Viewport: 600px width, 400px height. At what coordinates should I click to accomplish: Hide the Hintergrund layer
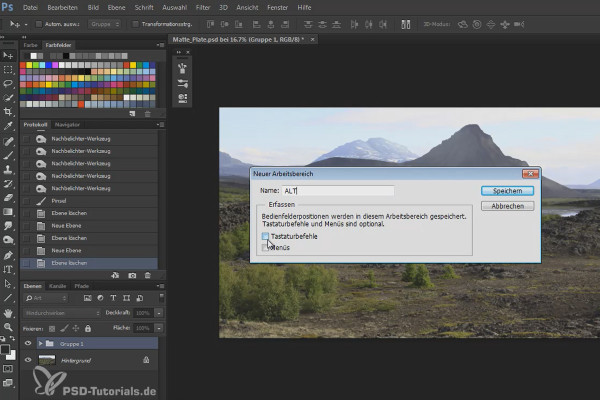tap(28, 360)
